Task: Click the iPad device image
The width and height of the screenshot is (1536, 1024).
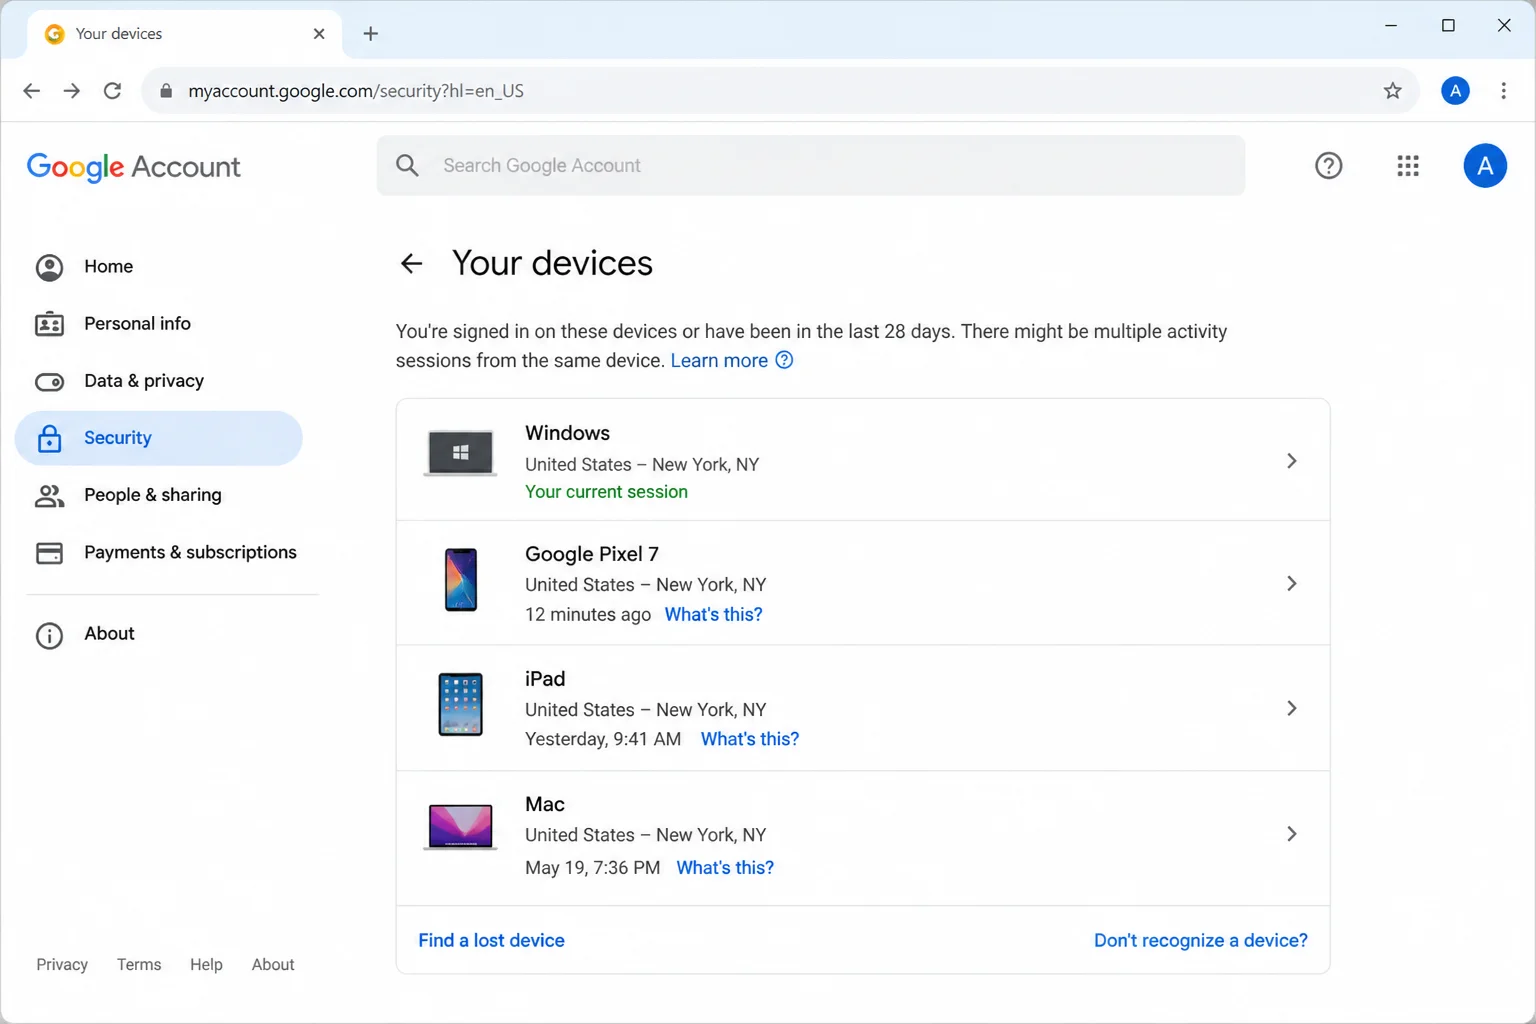Action: point(461,705)
